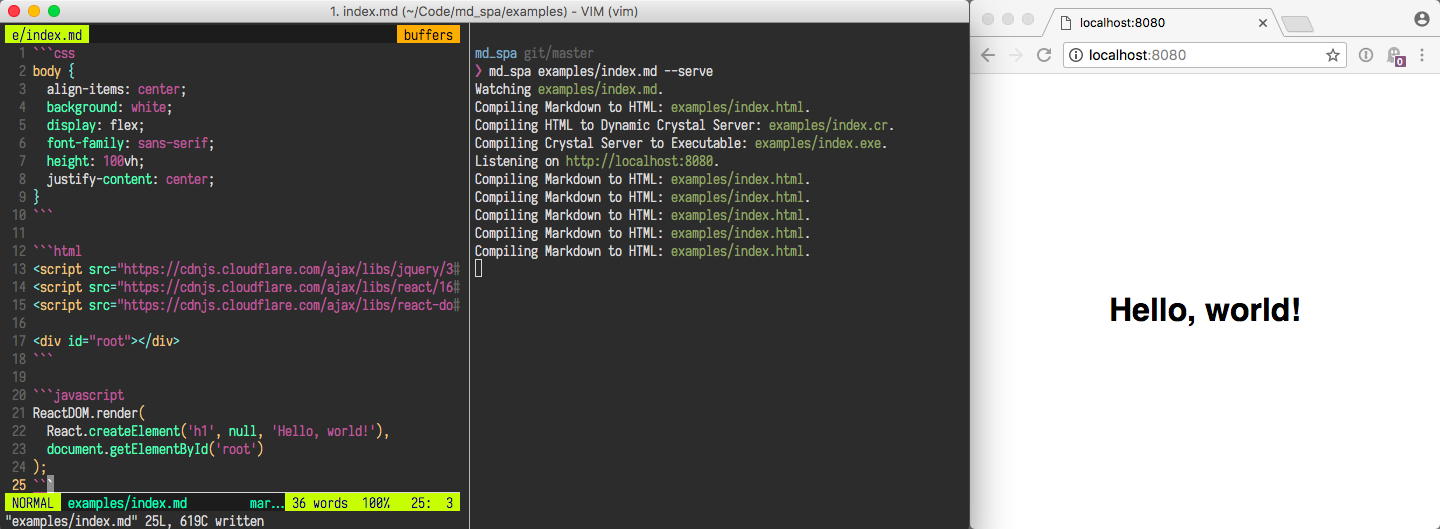
Task: Click the terminal cursor block
Action: click(x=479, y=268)
